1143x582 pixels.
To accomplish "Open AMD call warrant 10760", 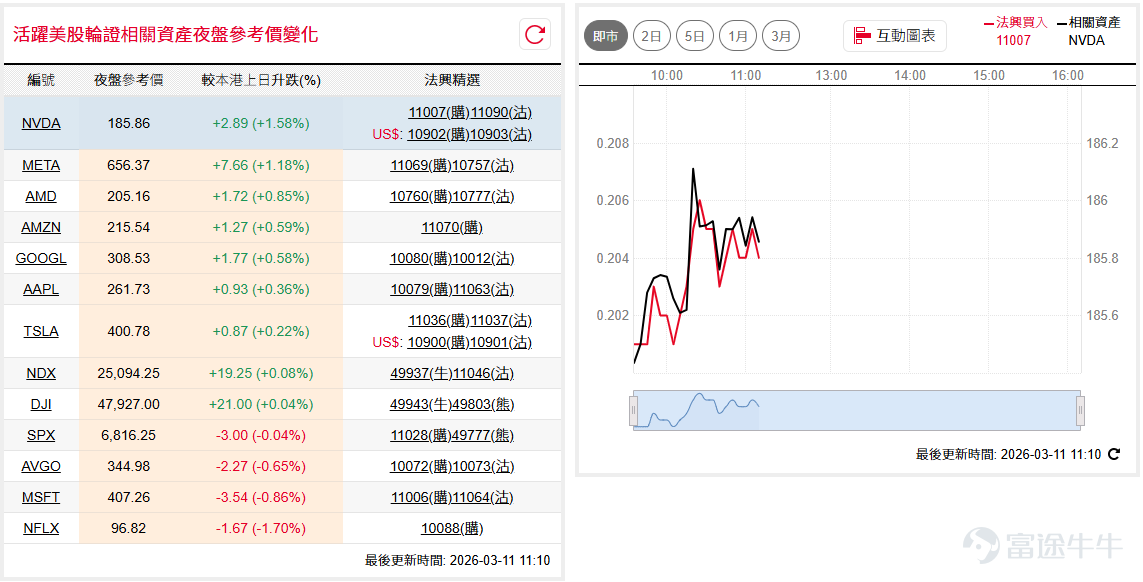I will [421, 196].
